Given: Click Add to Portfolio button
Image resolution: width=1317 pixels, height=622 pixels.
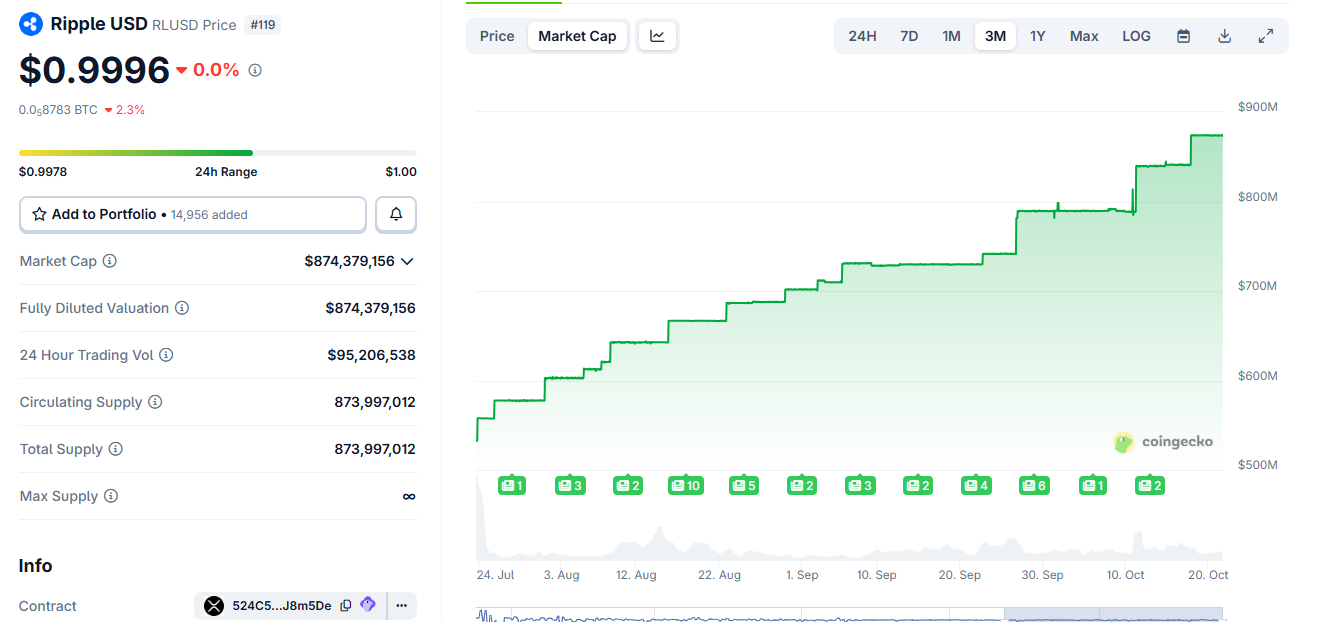Looking at the screenshot, I should coord(193,214).
